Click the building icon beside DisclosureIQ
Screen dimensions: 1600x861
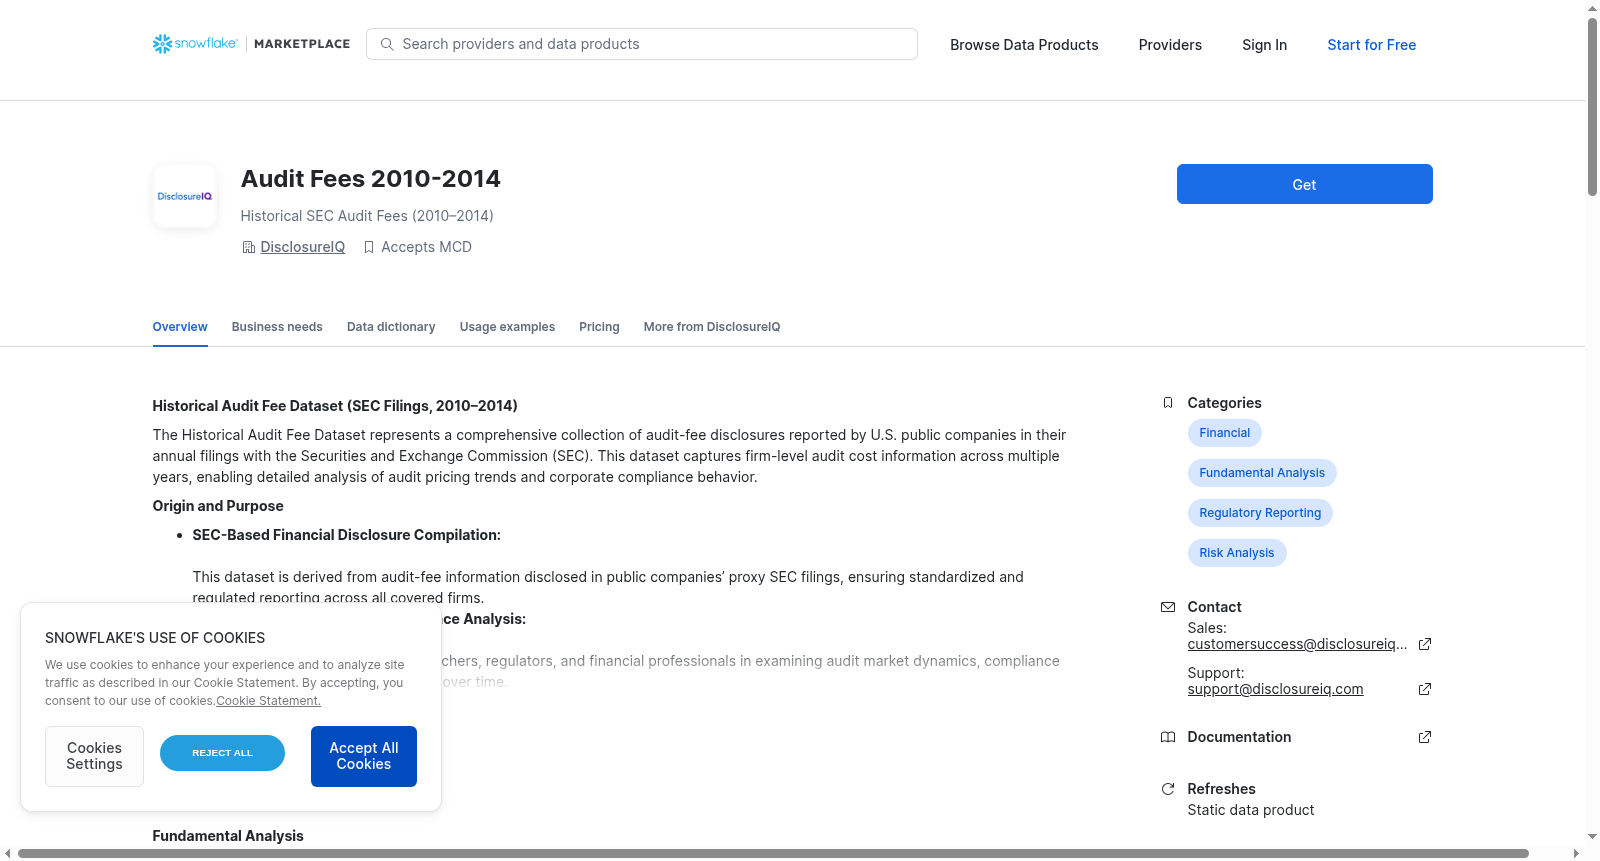pyautogui.click(x=249, y=247)
